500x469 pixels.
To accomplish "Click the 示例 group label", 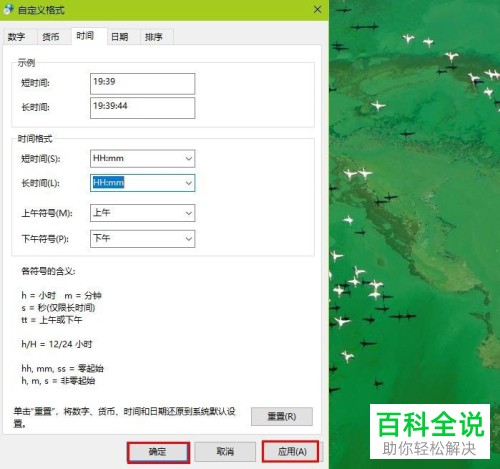I will point(26,62).
